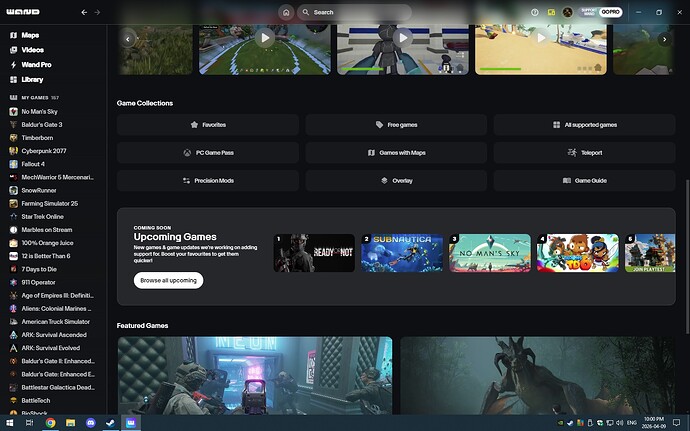This screenshot has width=690, height=431.
Task: Select 911 Operator in the games list
Action: tap(38, 282)
